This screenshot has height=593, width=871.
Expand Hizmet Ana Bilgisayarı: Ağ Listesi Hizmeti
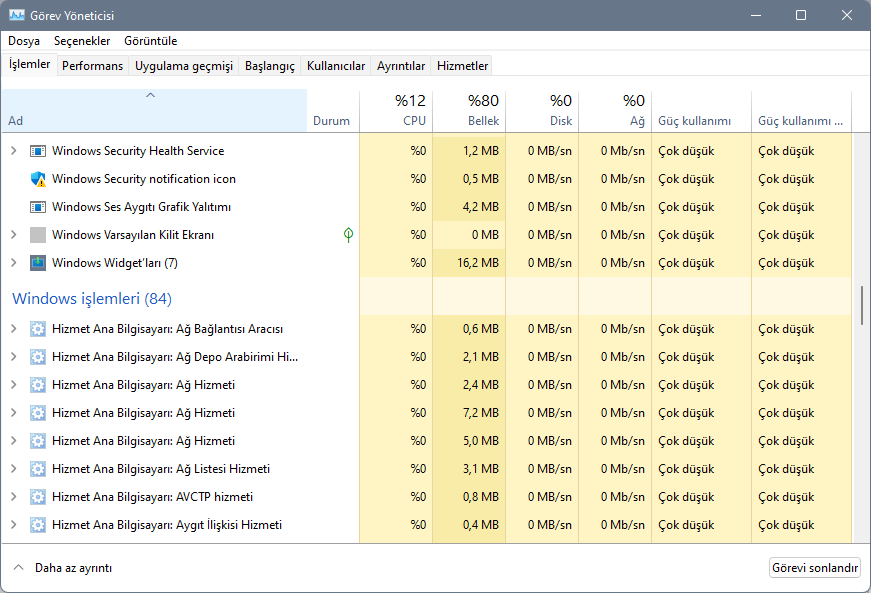coord(13,469)
